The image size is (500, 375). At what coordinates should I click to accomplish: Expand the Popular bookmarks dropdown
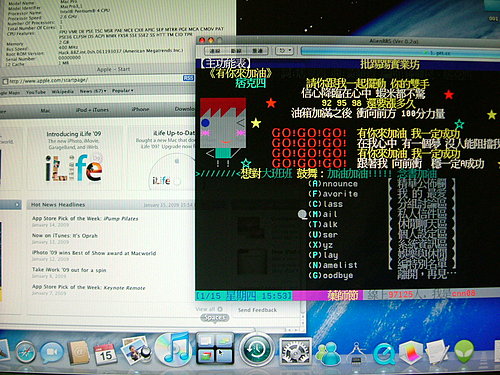123,91
